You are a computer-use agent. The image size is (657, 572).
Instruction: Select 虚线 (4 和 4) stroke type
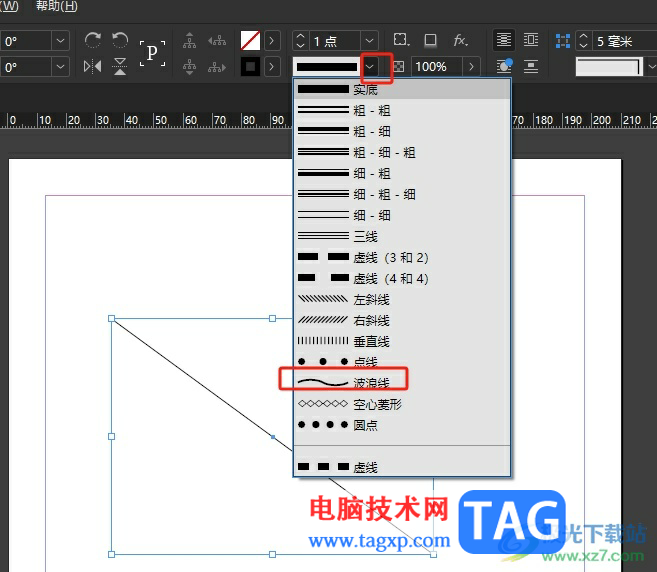click(x=402, y=278)
